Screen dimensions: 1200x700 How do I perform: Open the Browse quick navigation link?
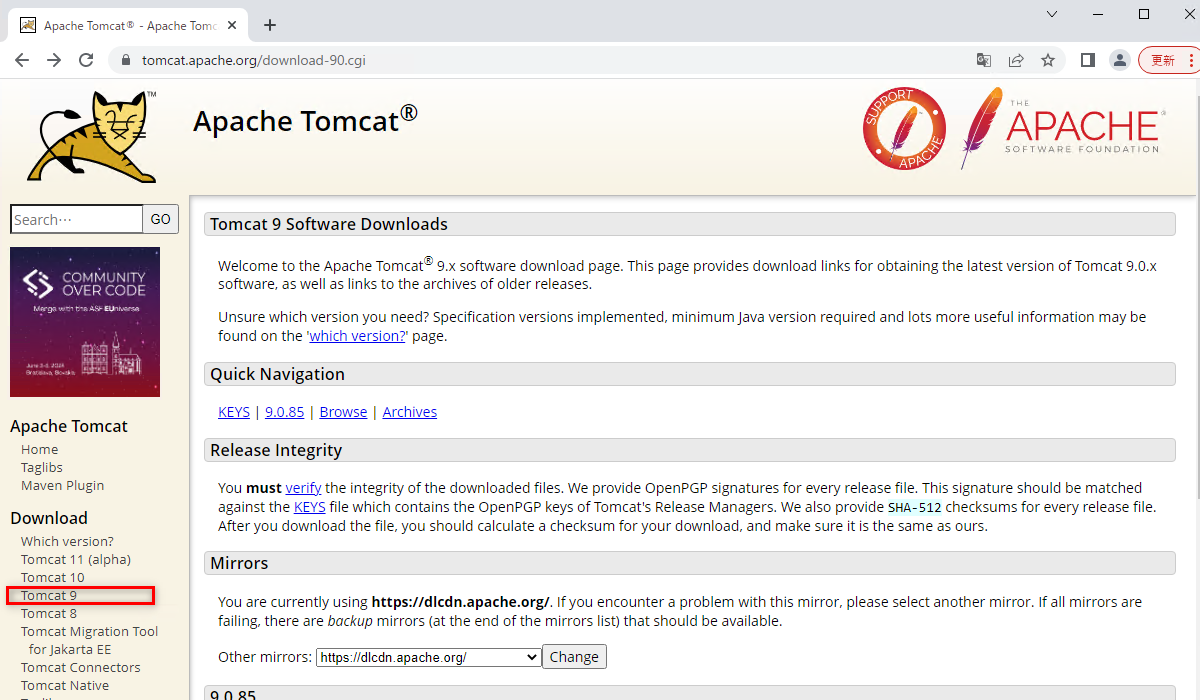[x=343, y=412]
